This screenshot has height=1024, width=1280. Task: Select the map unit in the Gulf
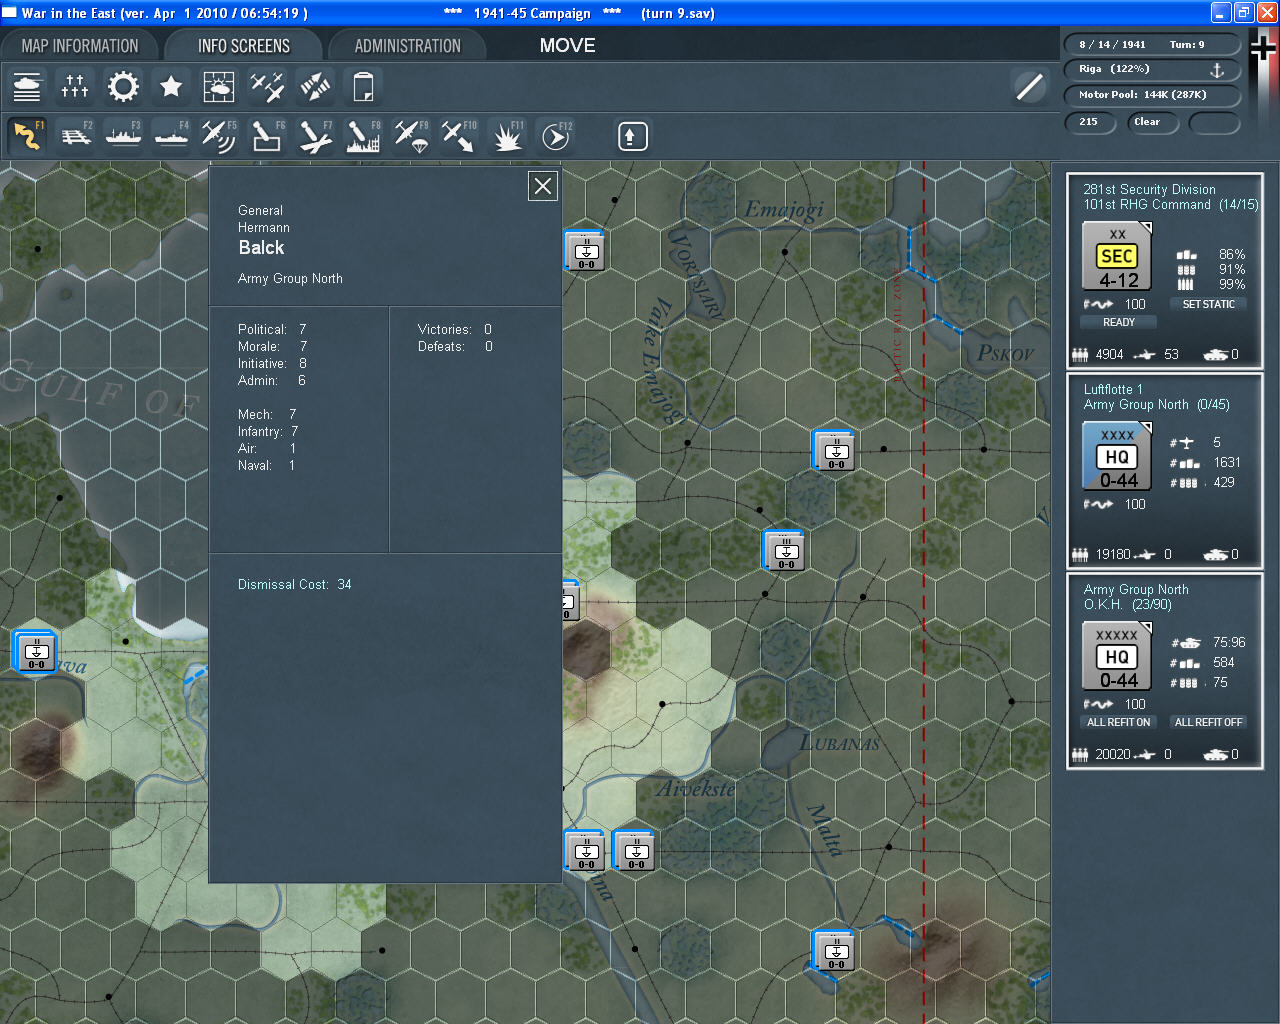[36, 651]
